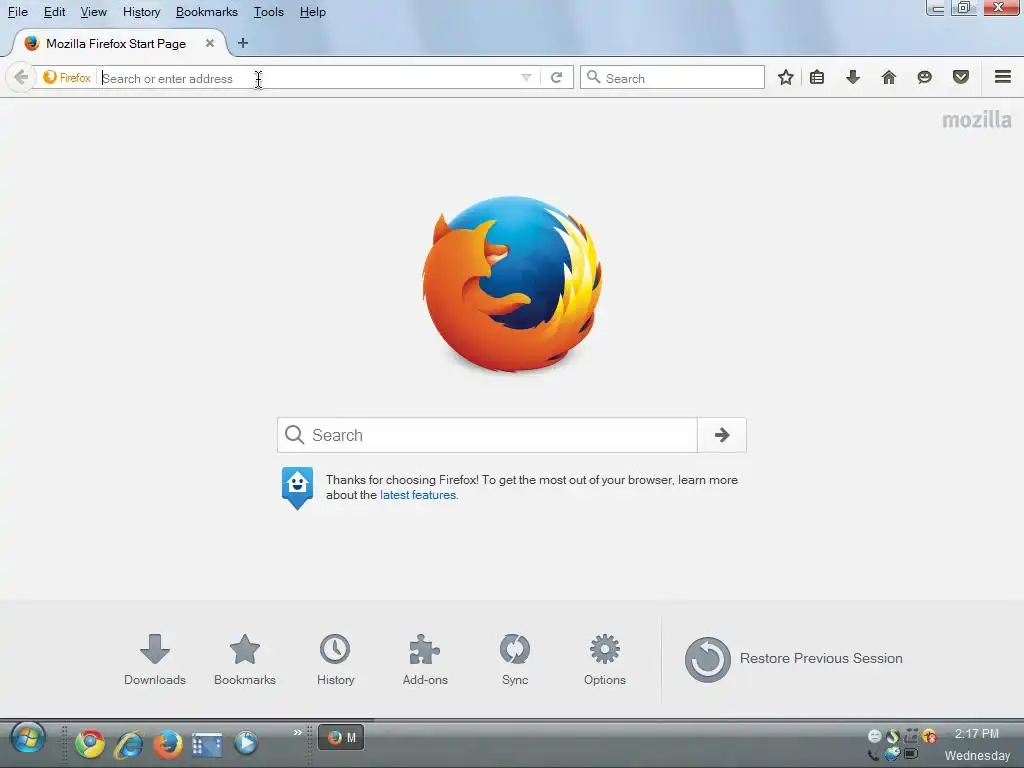Go to the home page icon
This screenshot has width=1024, height=768.
click(x=888, y=78)
